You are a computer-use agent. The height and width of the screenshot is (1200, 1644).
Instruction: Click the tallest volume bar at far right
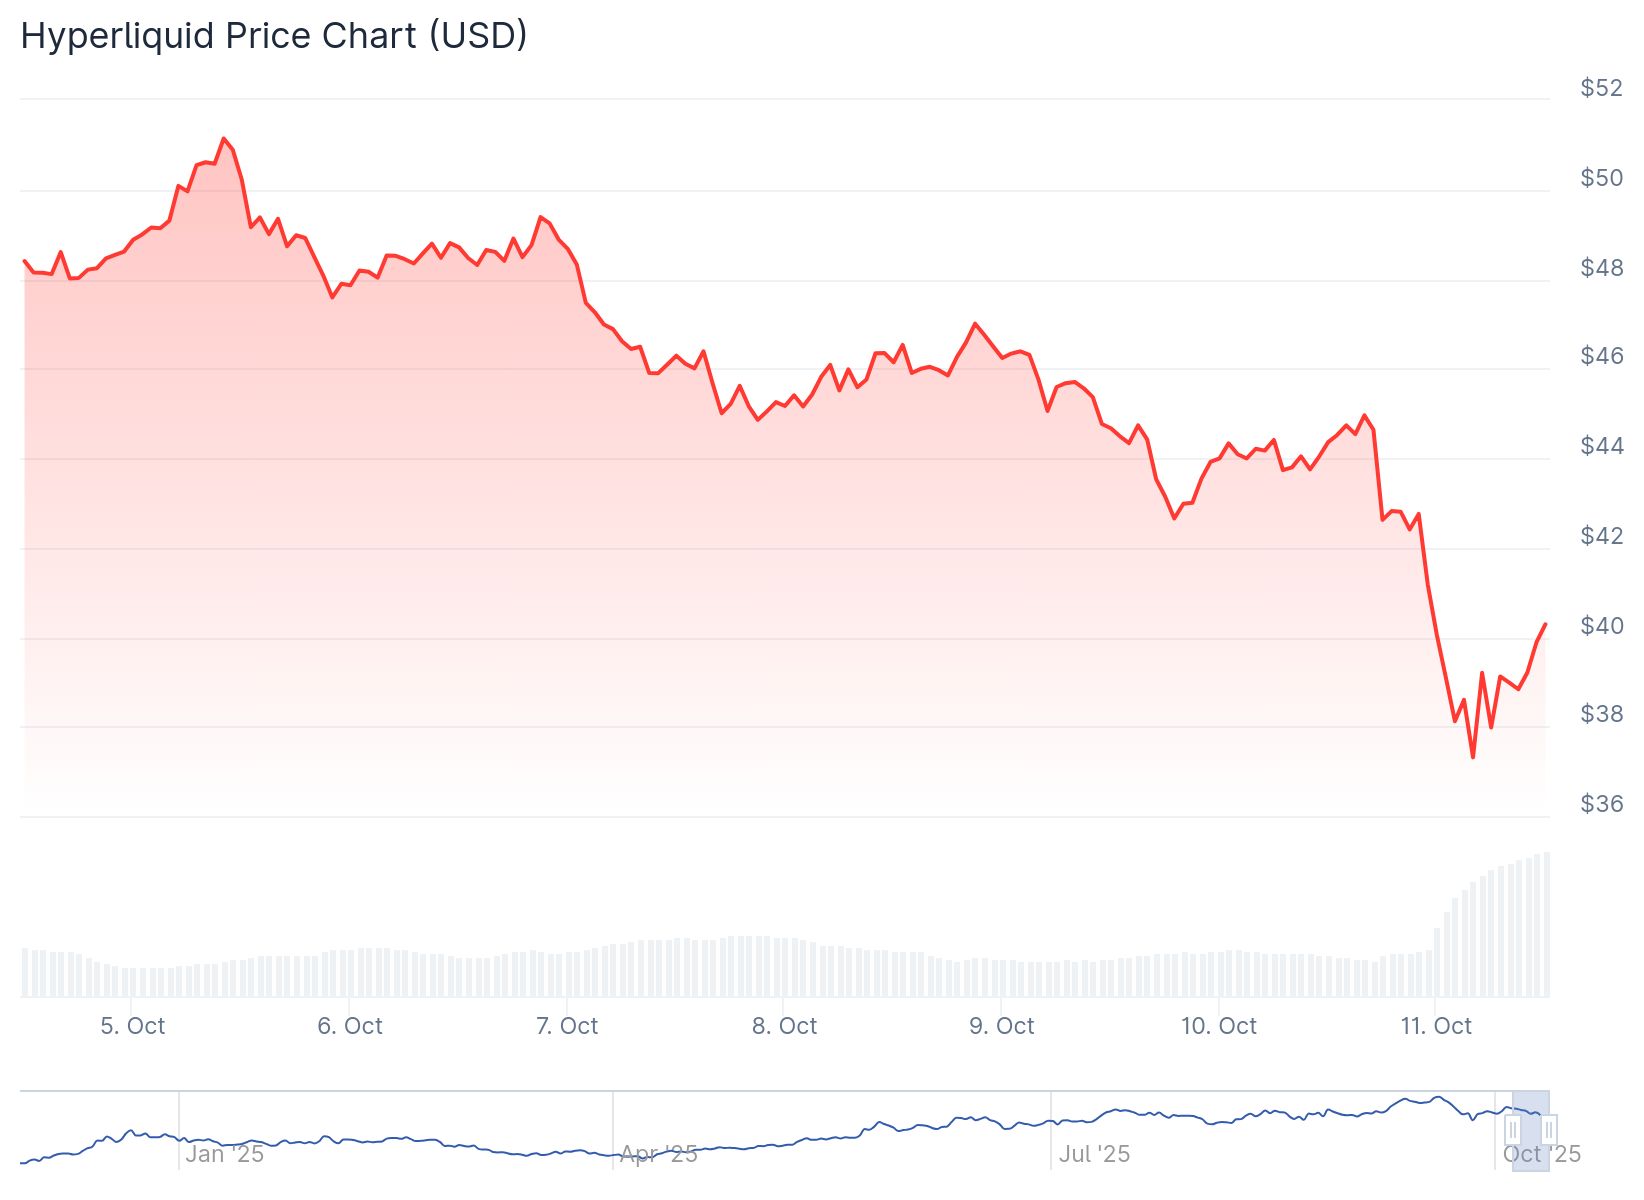click(x=1547, y=924)
